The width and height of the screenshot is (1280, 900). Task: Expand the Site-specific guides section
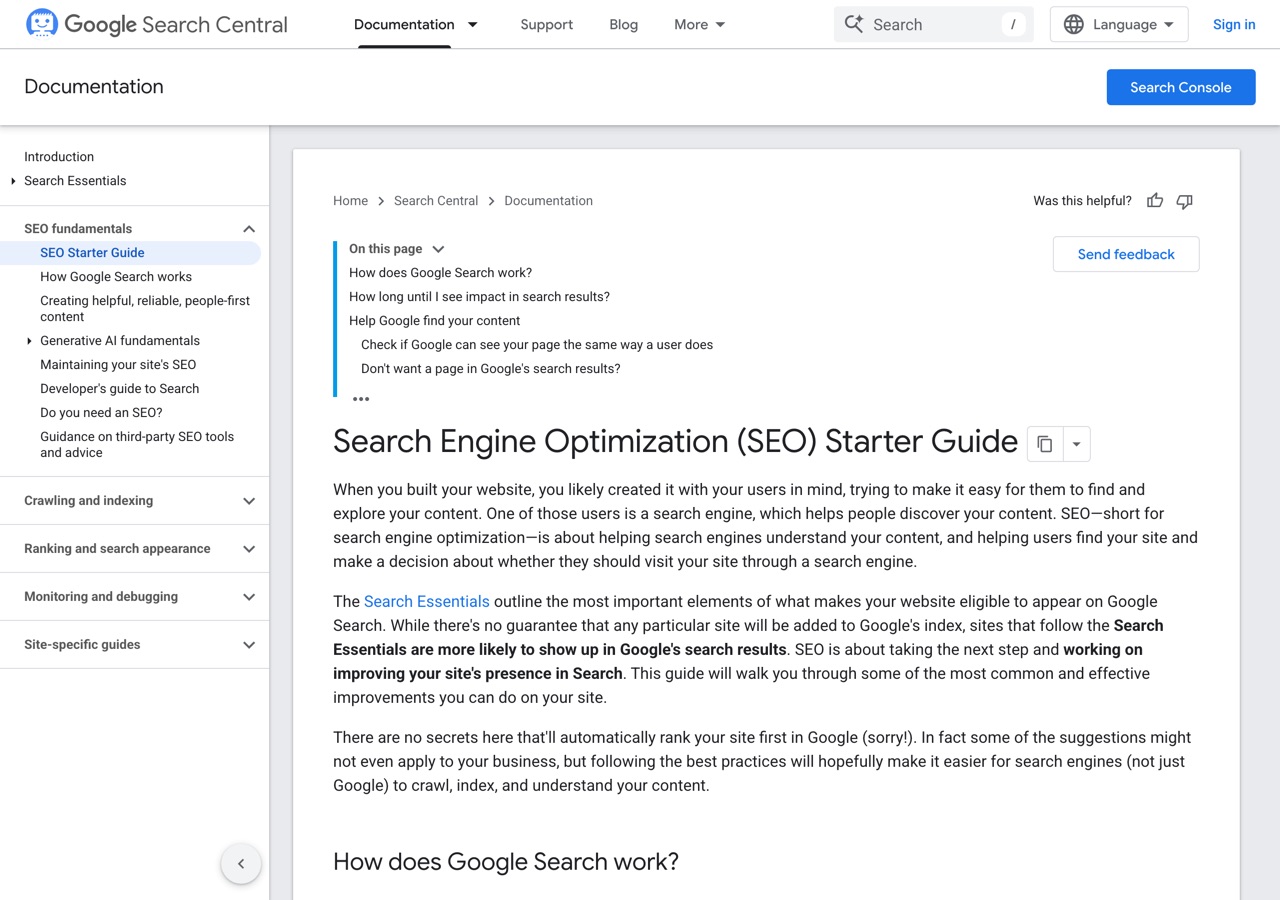tap(249, 645)
